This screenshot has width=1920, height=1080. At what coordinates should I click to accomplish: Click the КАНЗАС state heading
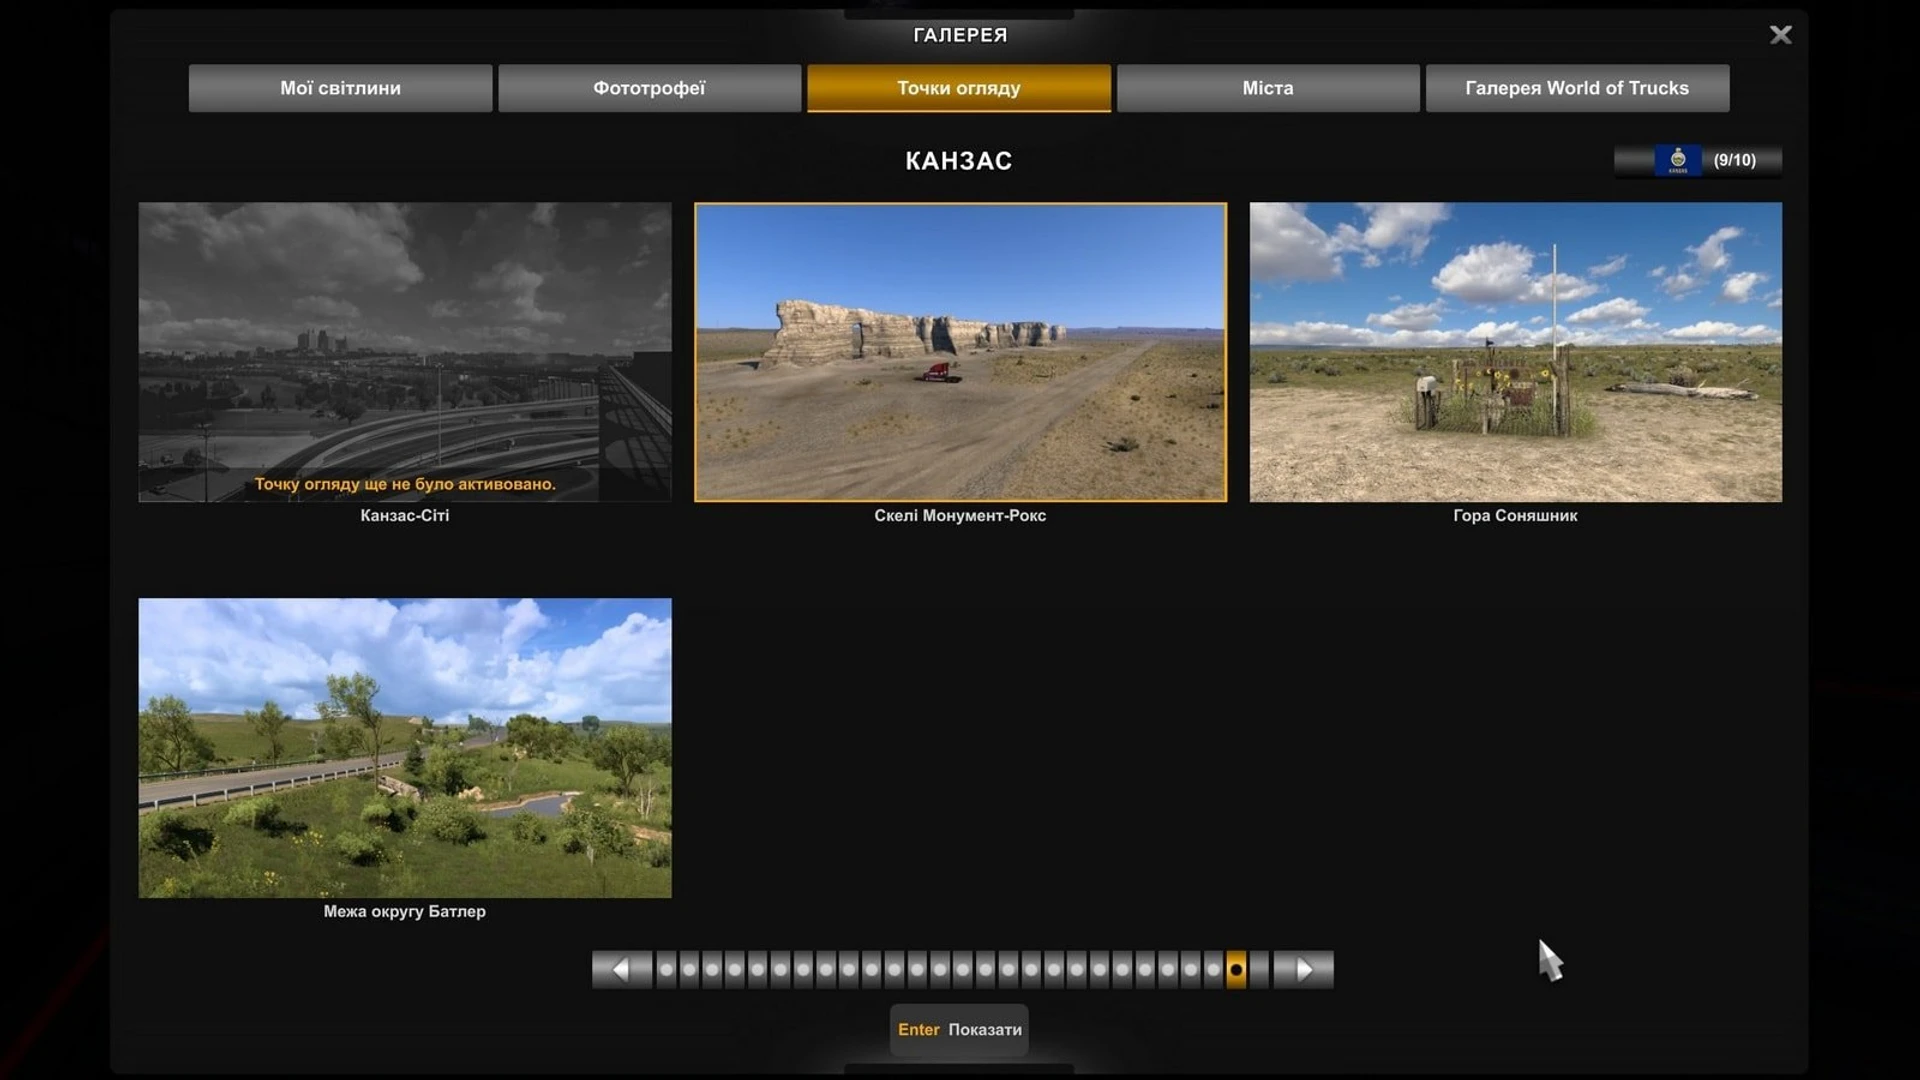(x=959, y=161)
